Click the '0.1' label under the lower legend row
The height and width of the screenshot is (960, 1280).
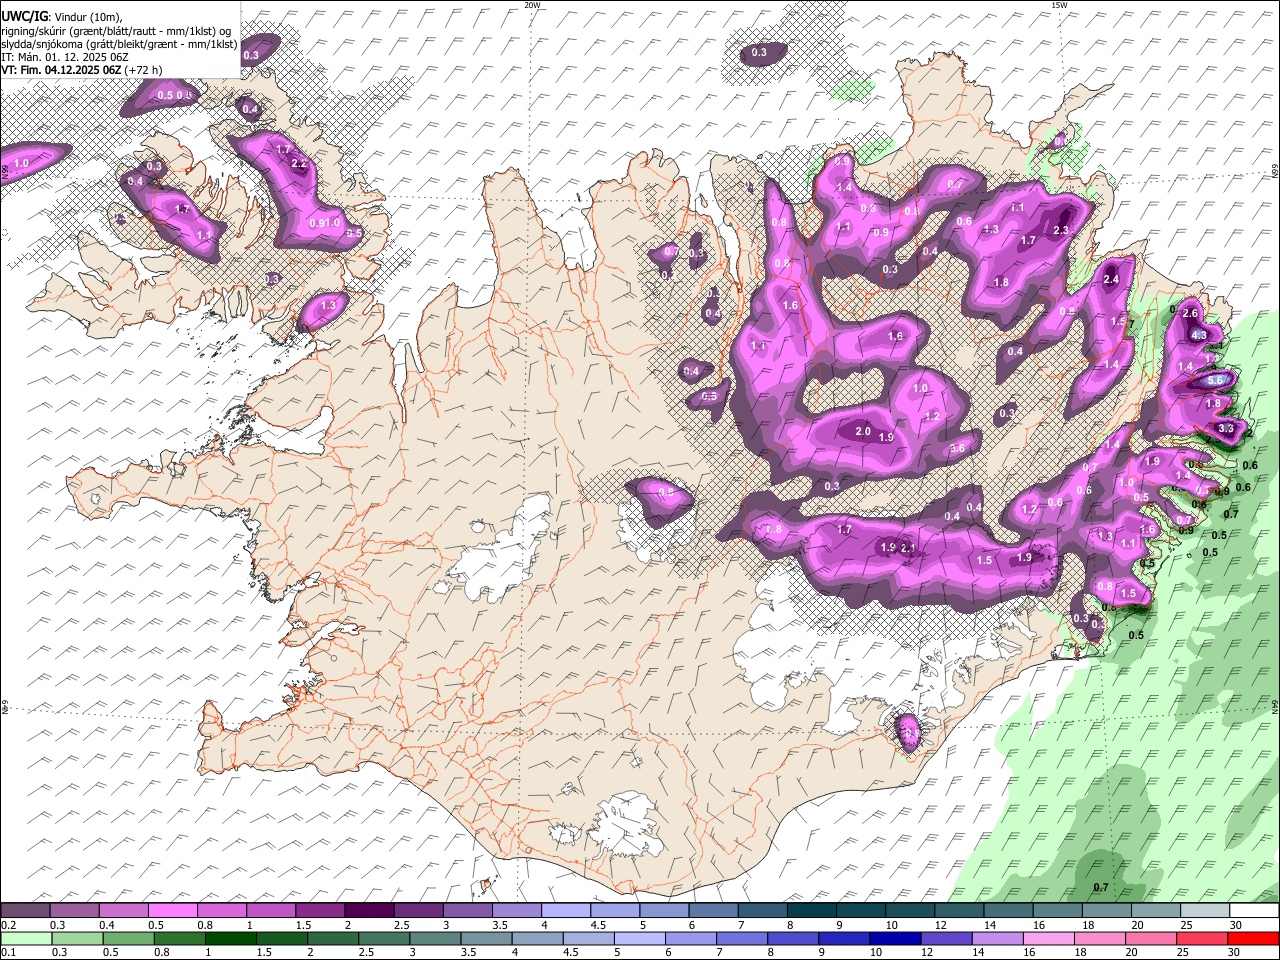9,952
